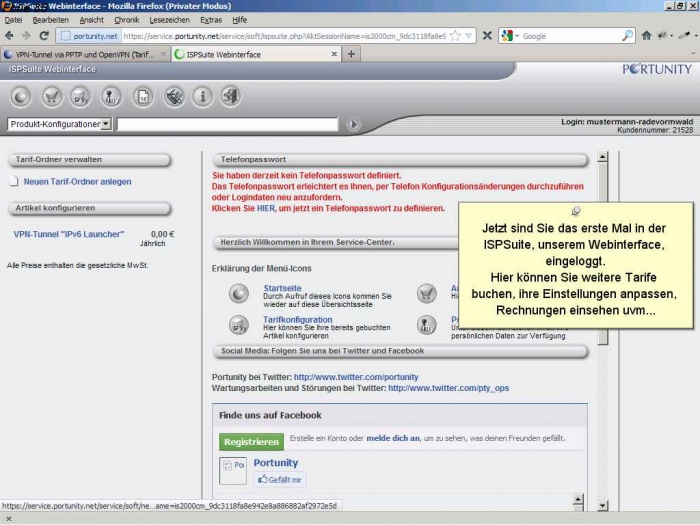This screenshot has height=525, width=700.
Task: Open the shopping cart icon in ISPSuite toolbar
Action: tap(51, 96)
